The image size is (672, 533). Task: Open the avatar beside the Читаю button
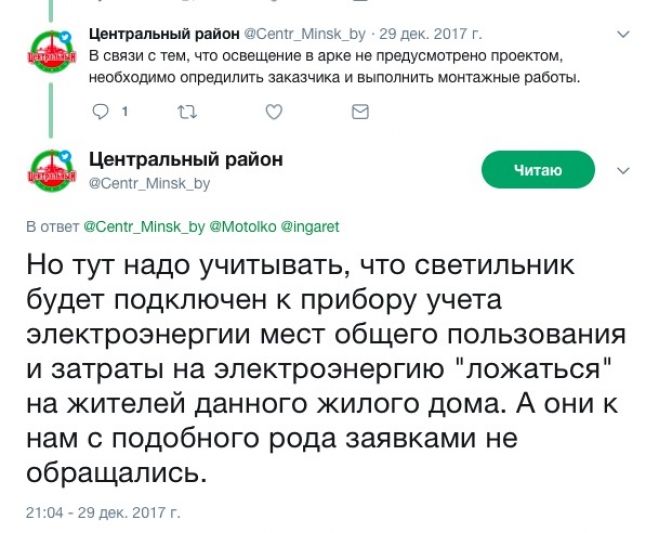coord(49,172)
